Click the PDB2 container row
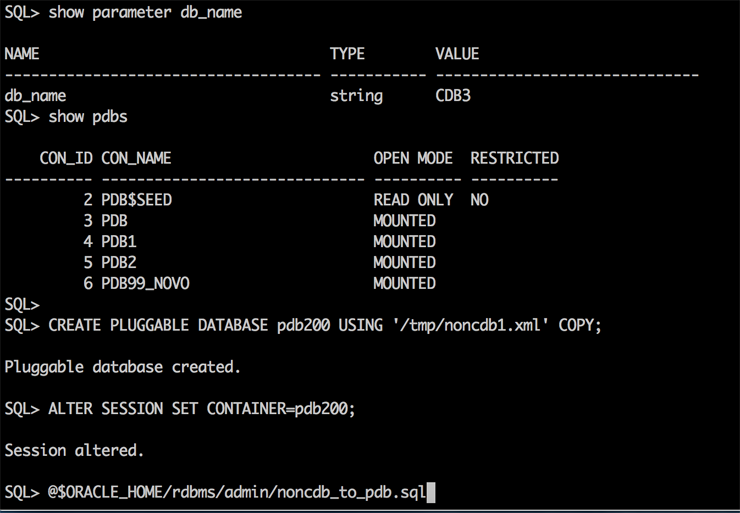 point(119,263)
